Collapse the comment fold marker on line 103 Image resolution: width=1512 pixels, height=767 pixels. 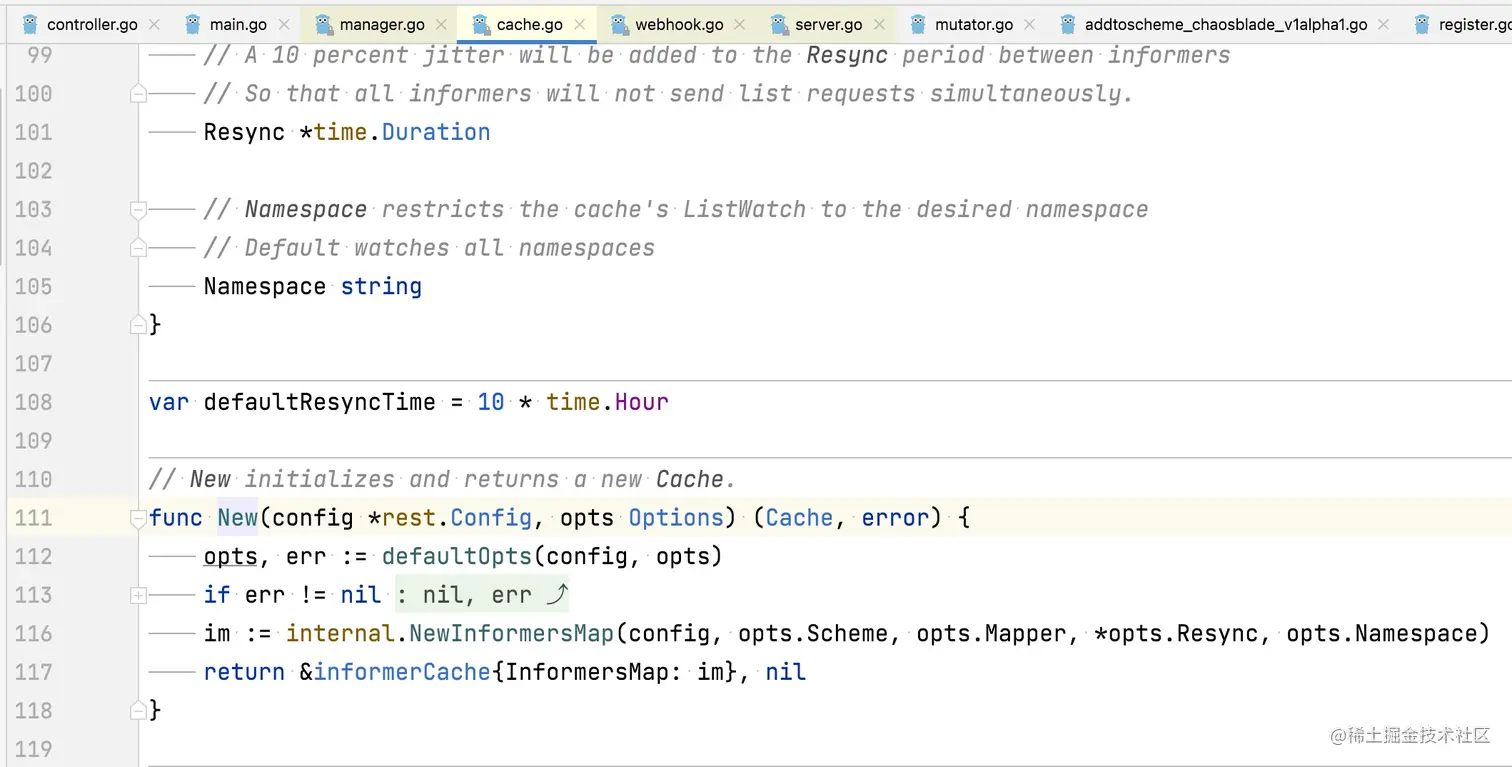[x=138, y=210]
